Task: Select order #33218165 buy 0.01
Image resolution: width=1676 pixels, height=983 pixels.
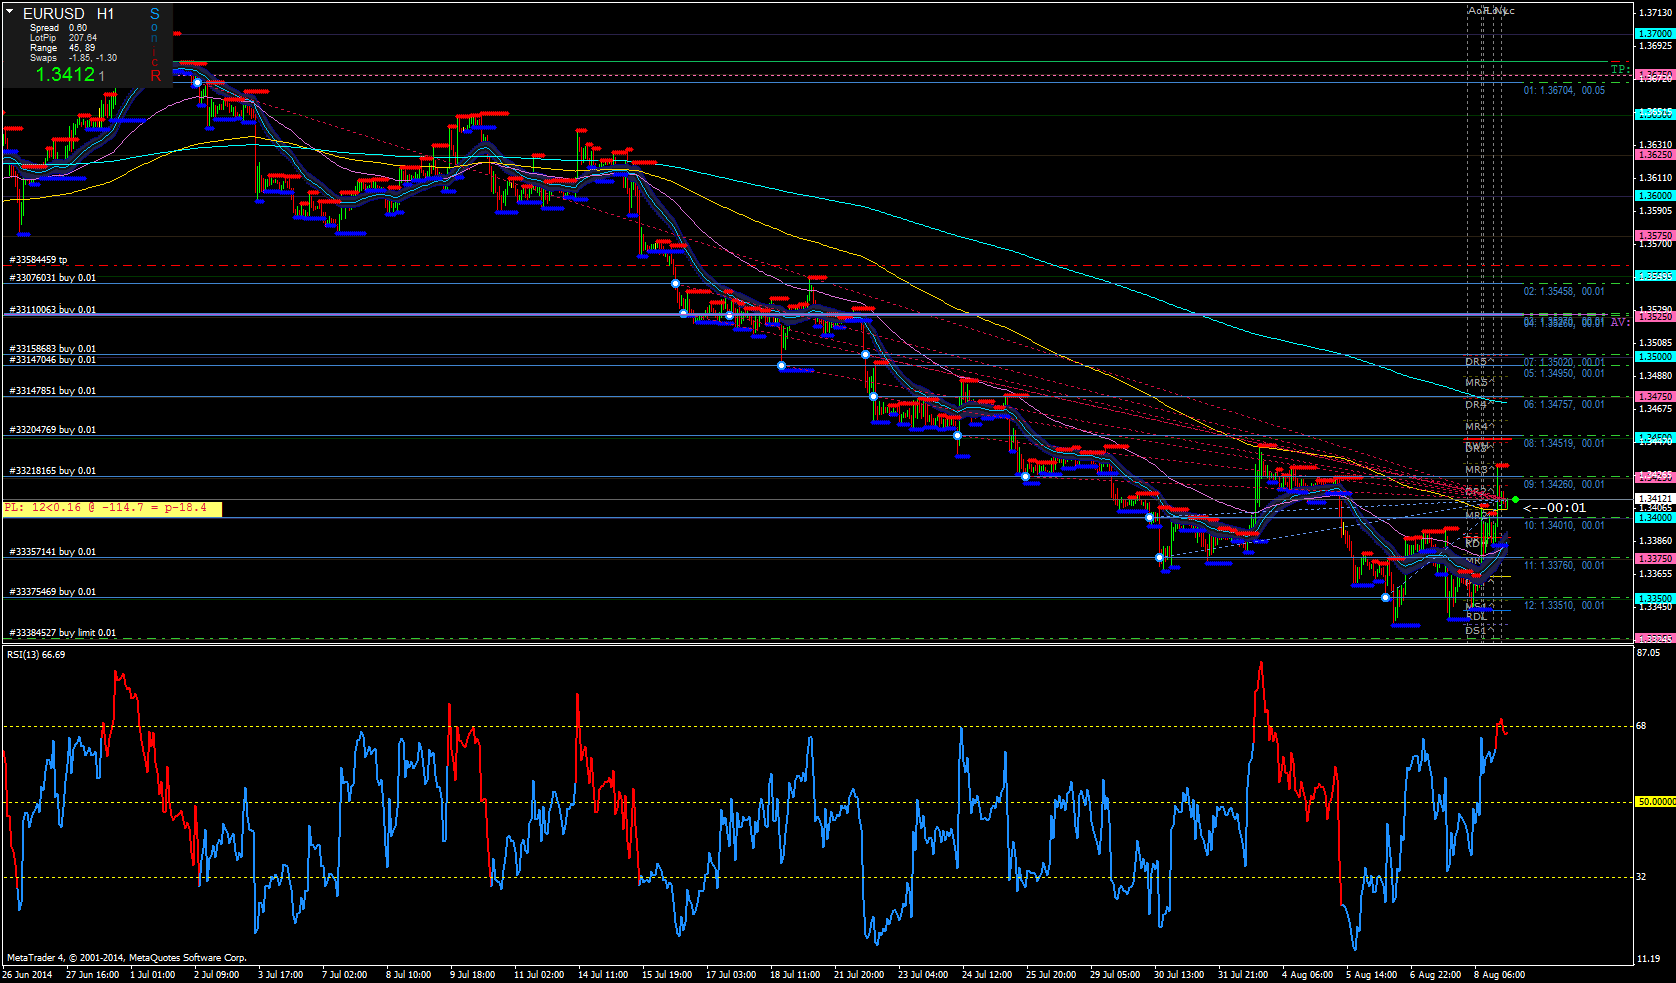Action: tap(53, 471)
